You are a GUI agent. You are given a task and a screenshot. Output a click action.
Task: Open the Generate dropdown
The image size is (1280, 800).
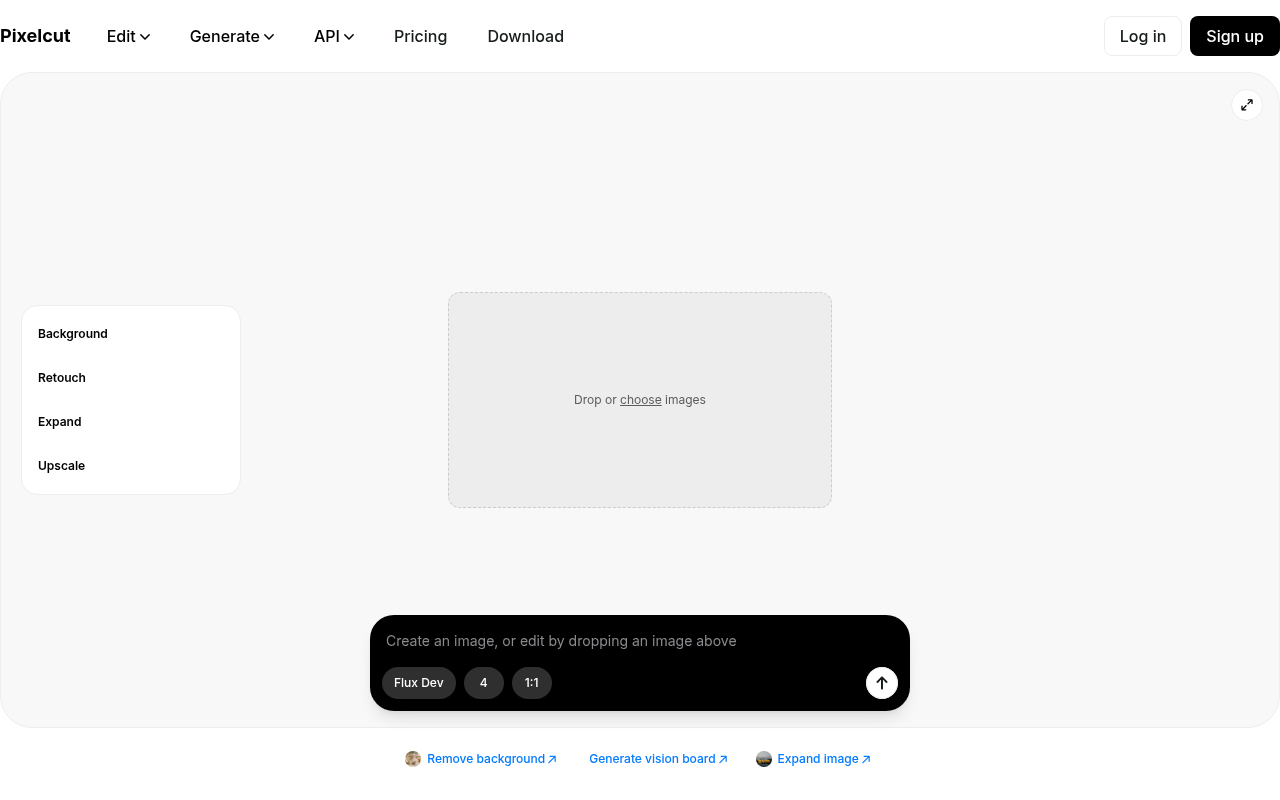tap(231, 36)
